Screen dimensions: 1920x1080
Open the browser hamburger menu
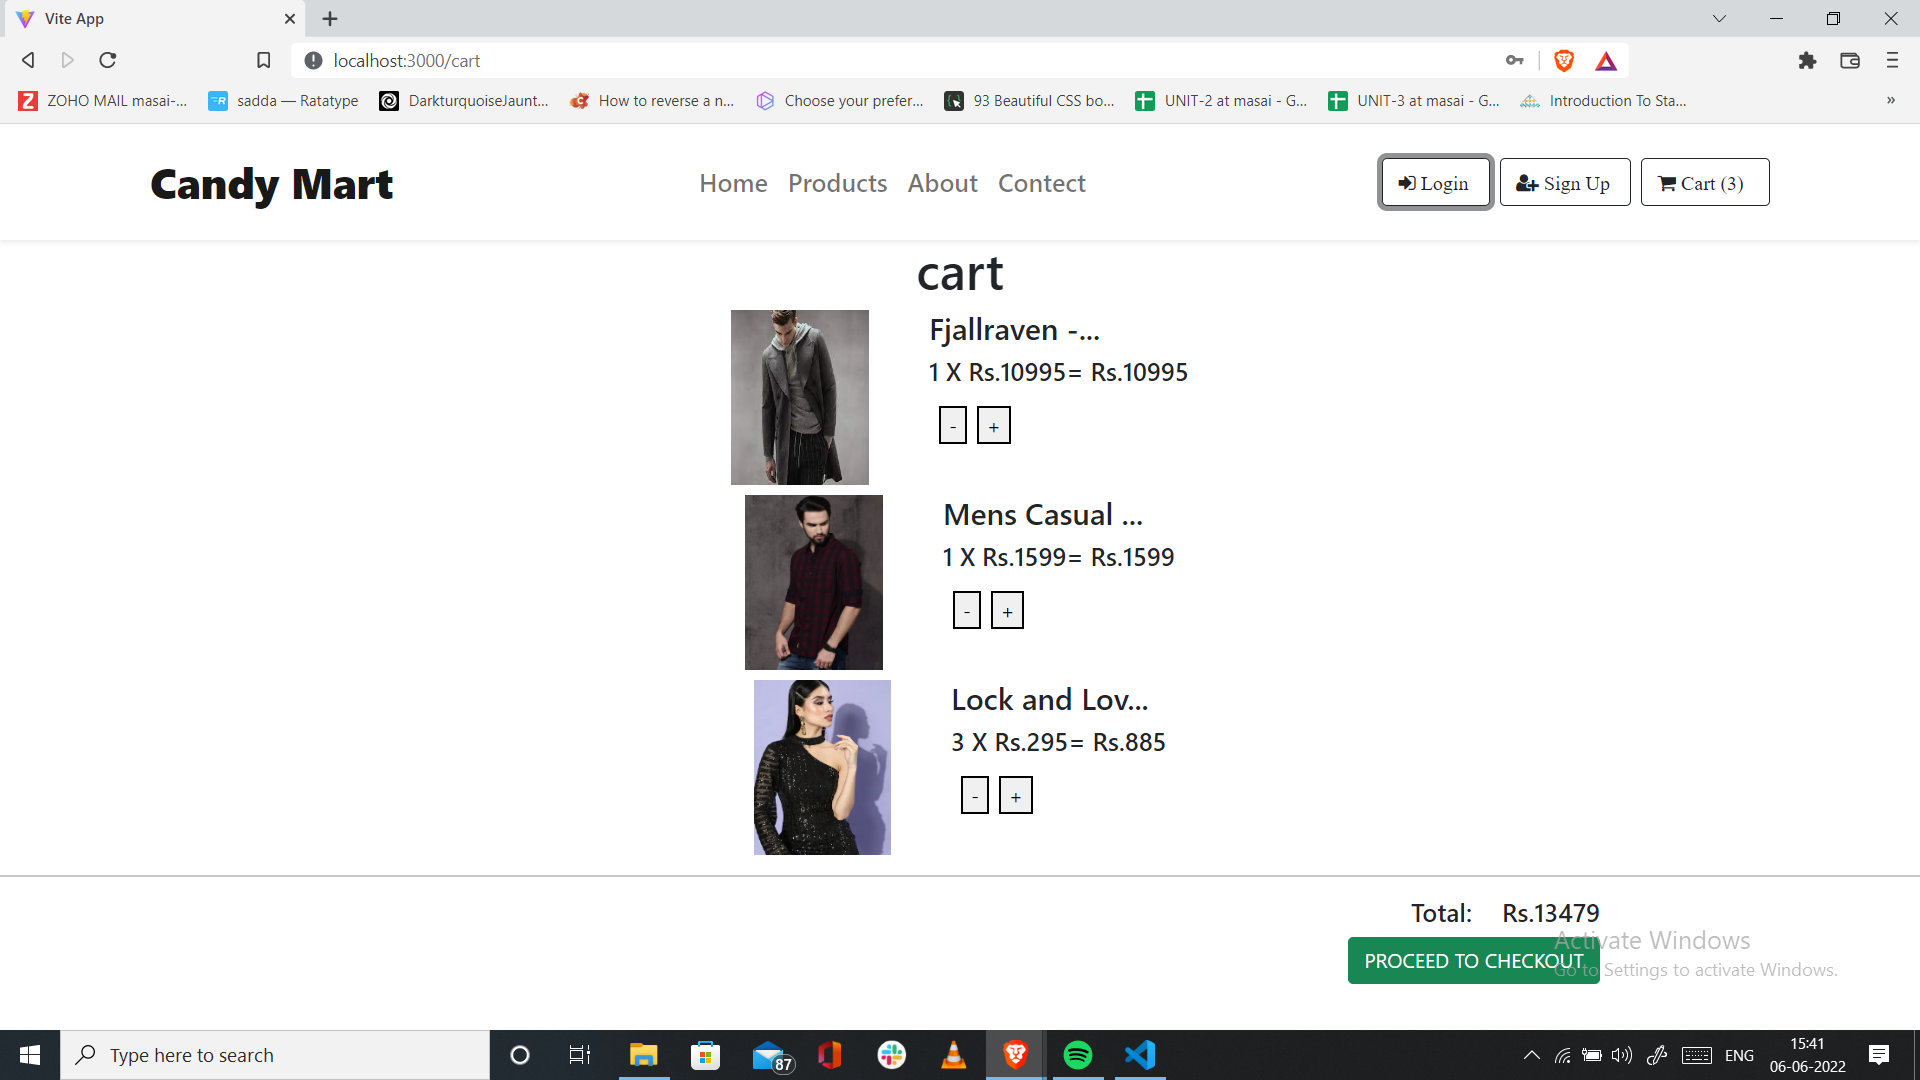click(1891, 60)
